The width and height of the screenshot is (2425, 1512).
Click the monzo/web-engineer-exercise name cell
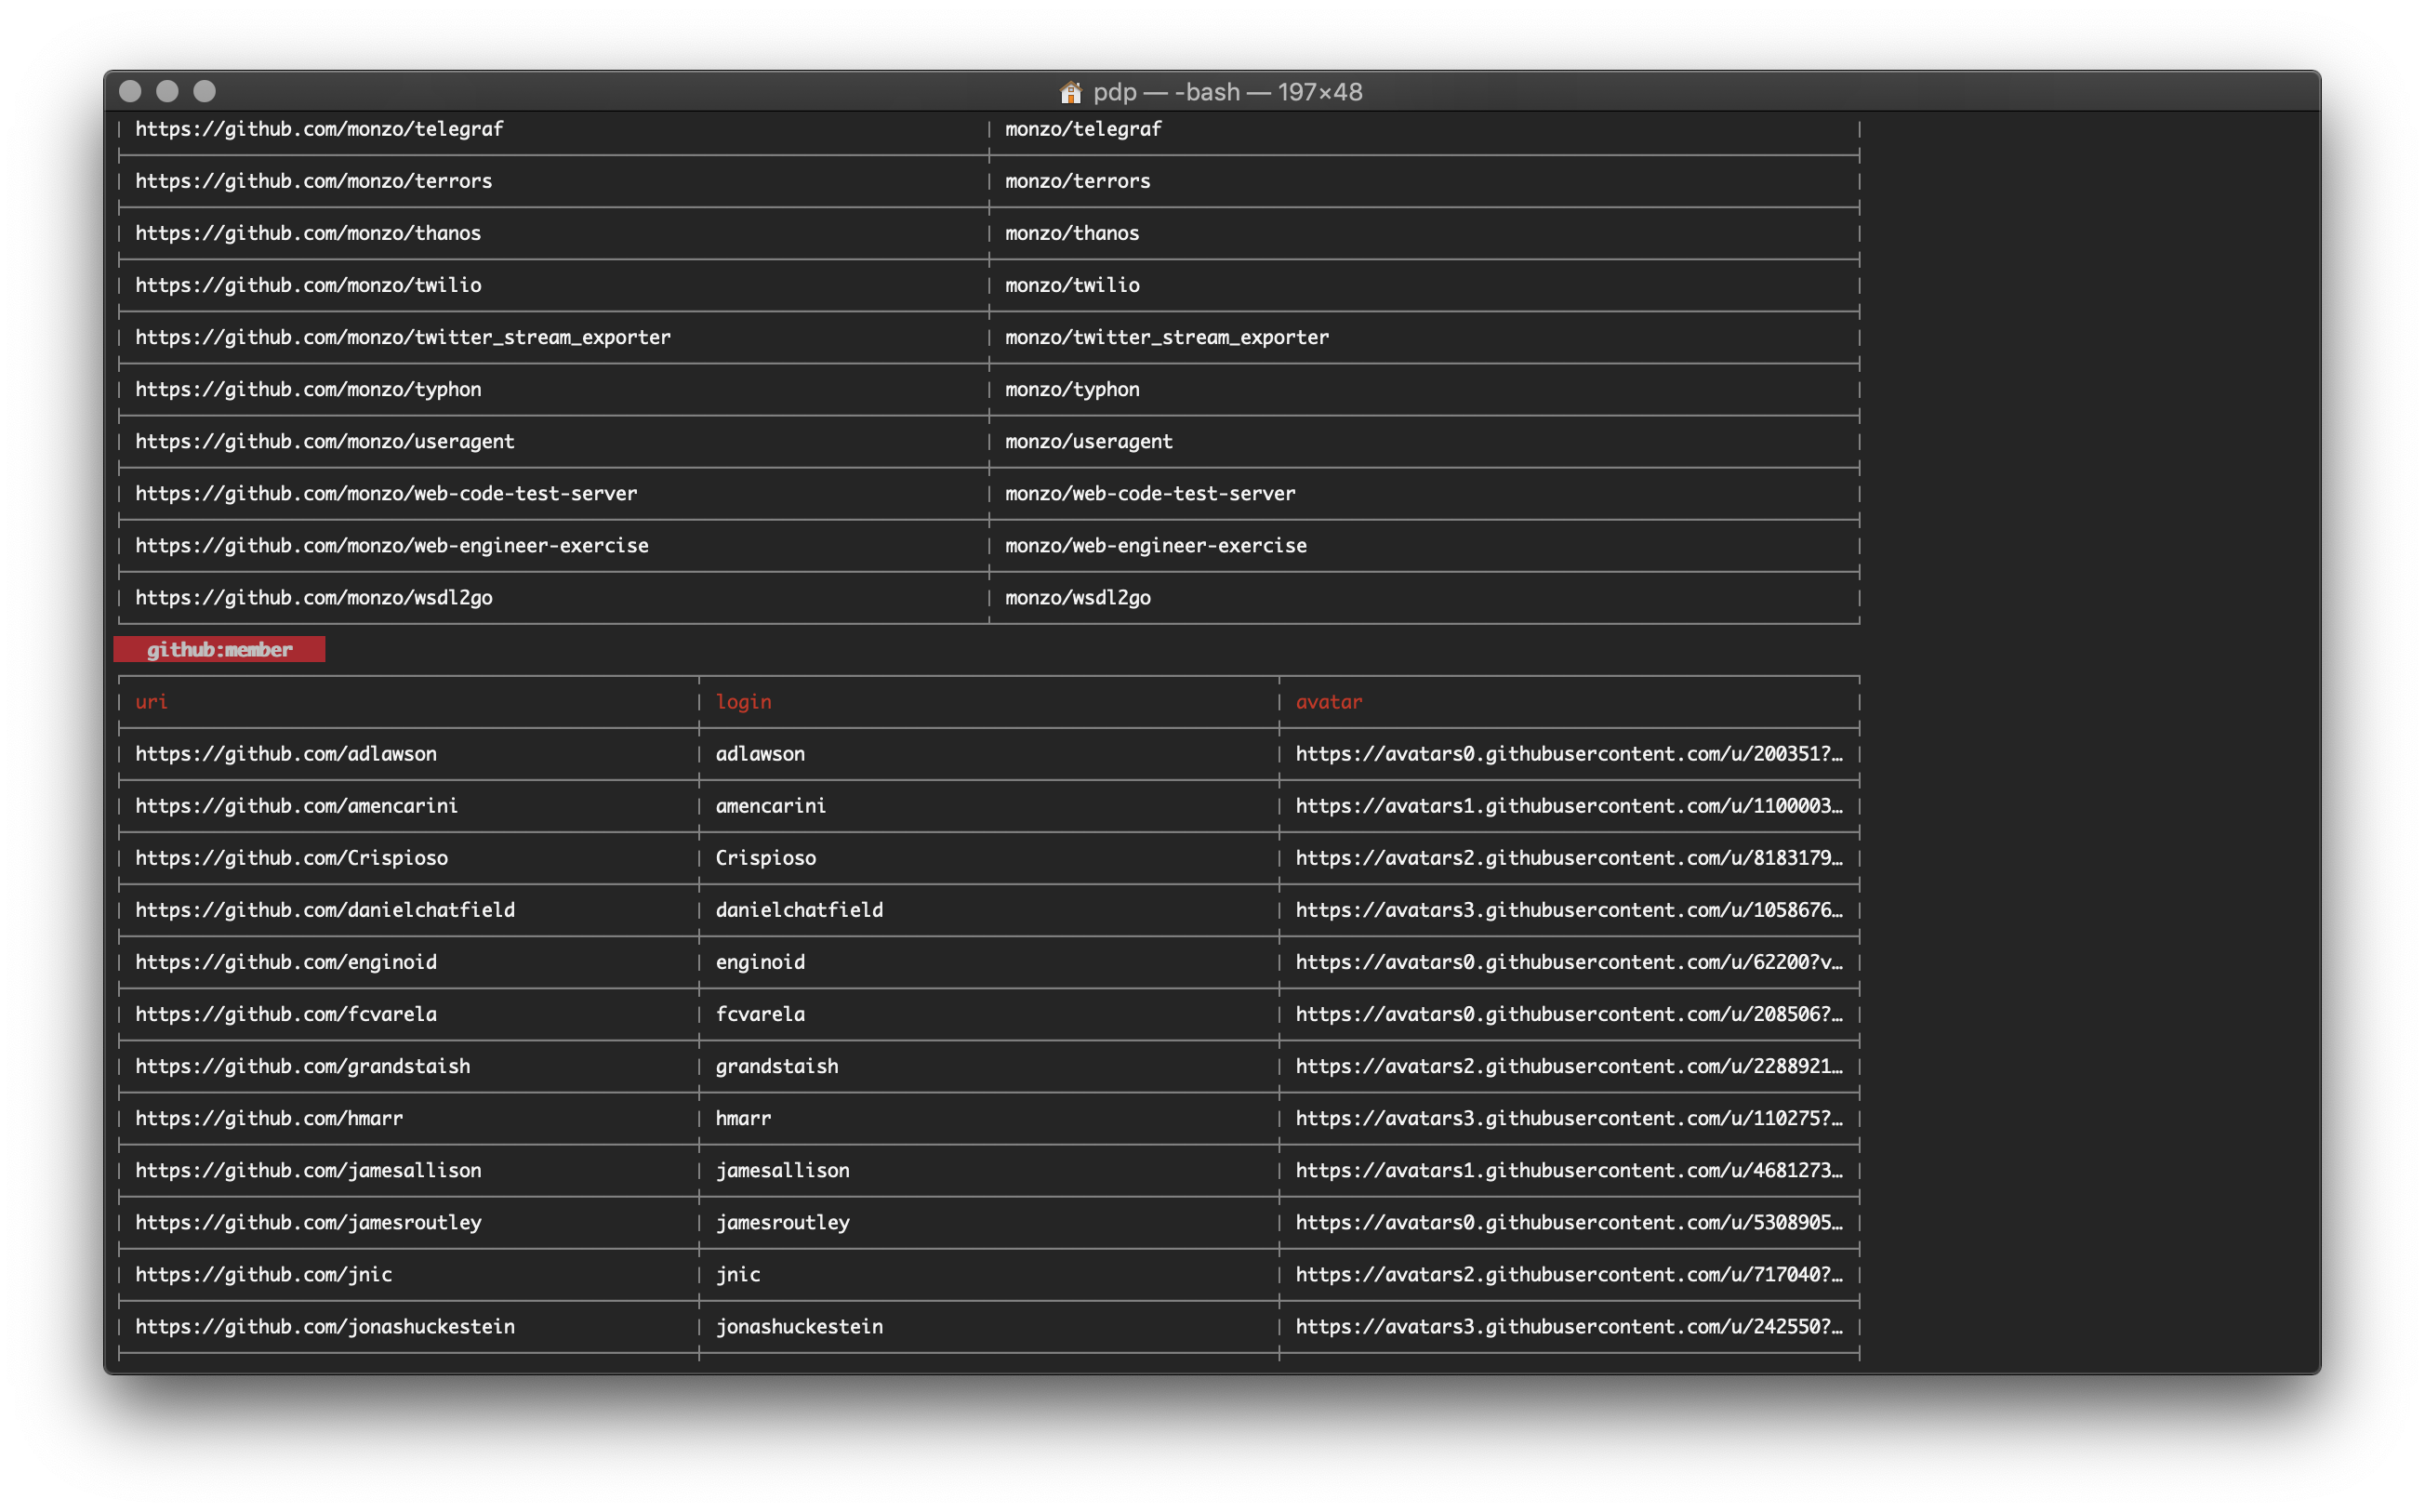coord(1155,546)
